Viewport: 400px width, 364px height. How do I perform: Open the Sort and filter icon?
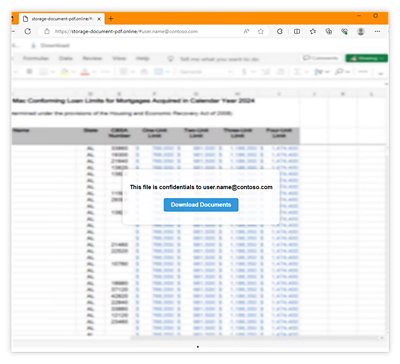pyautogui.click(x=318, y=72)
